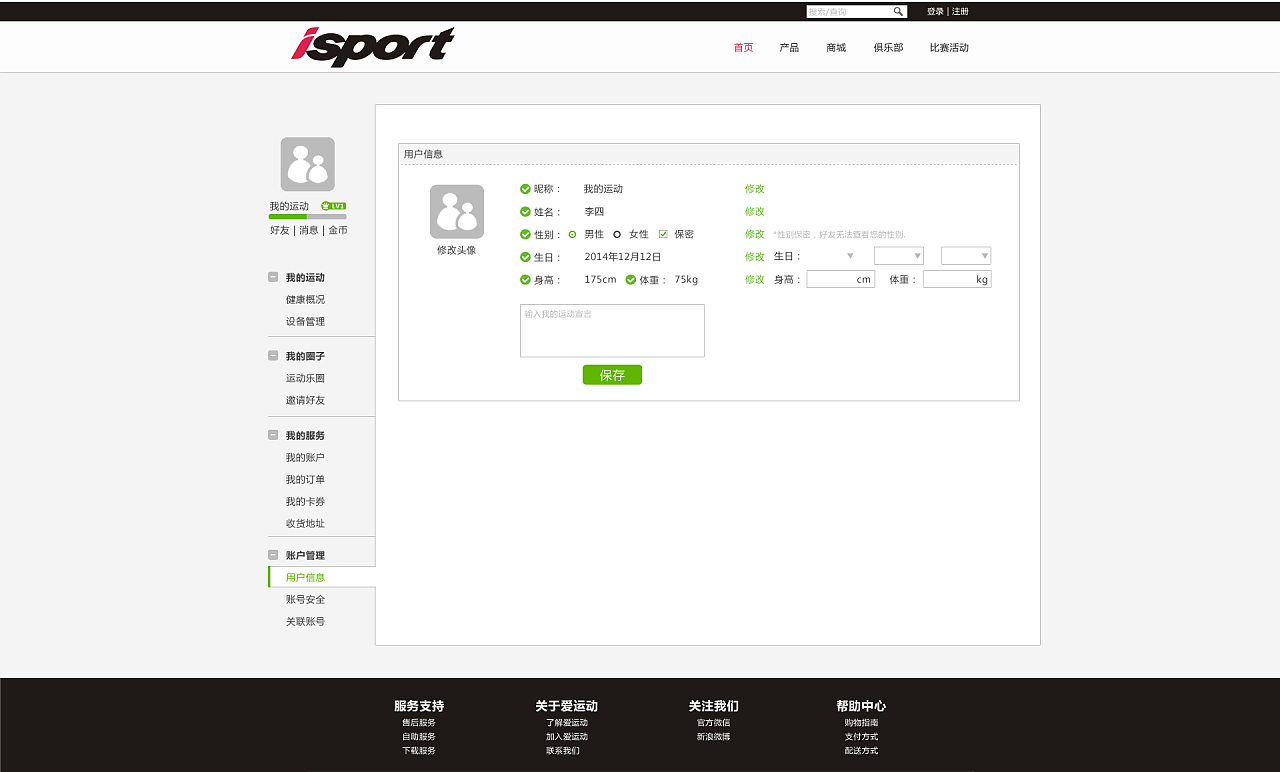Open 金币 under the profile

click(338, 230)
